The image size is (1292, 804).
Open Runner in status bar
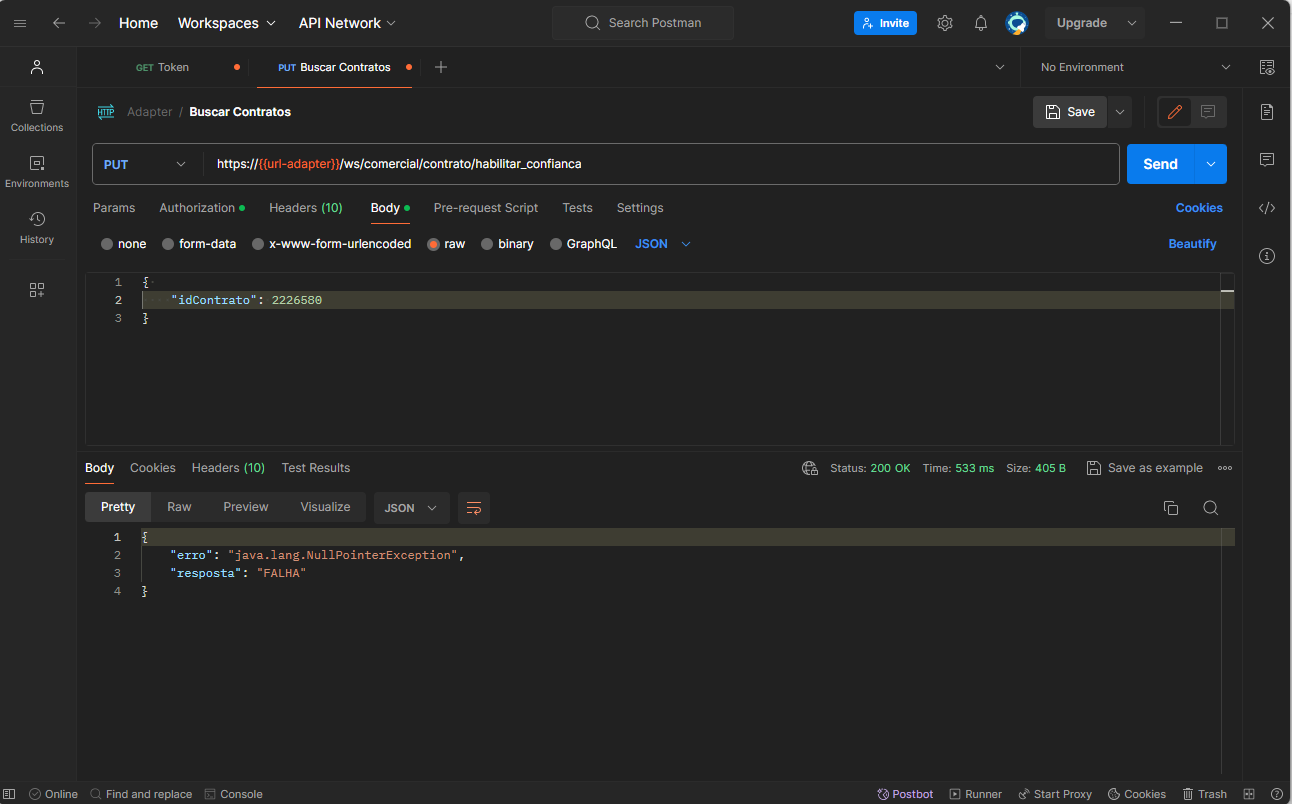coord(976,794)
